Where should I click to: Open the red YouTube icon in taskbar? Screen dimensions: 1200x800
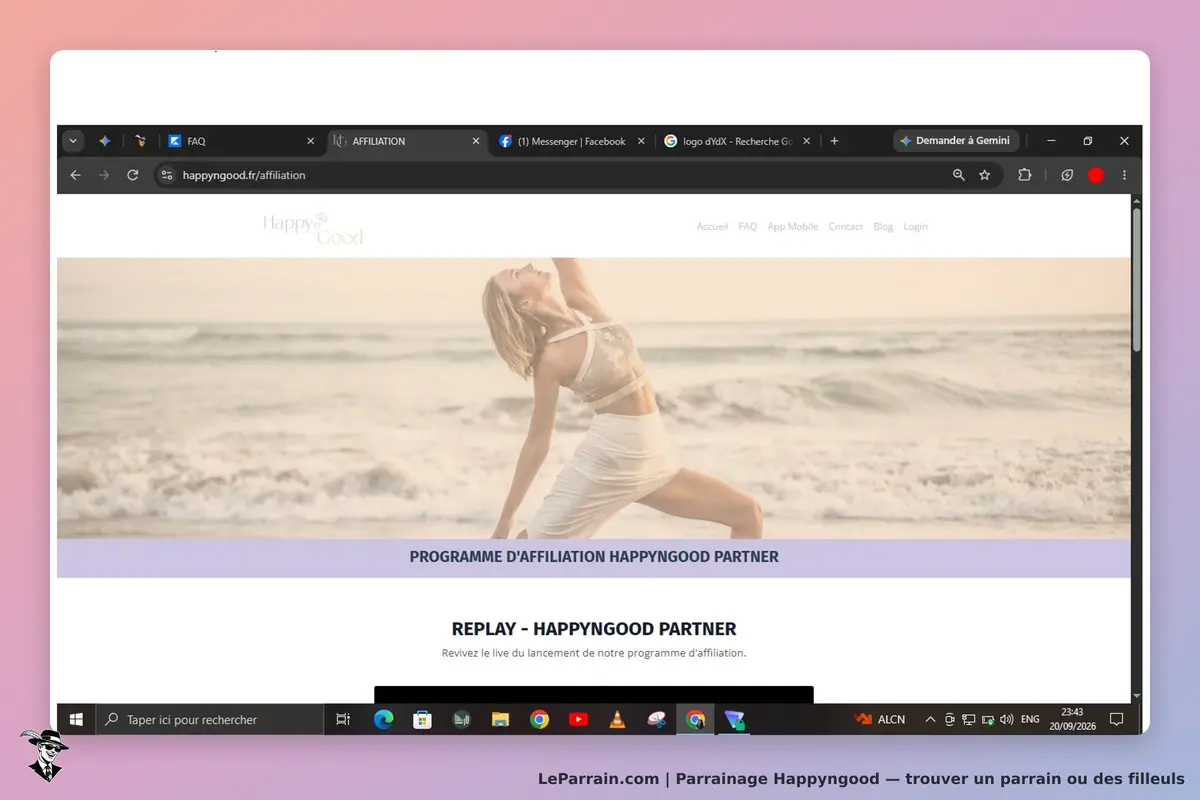(578, 719)
